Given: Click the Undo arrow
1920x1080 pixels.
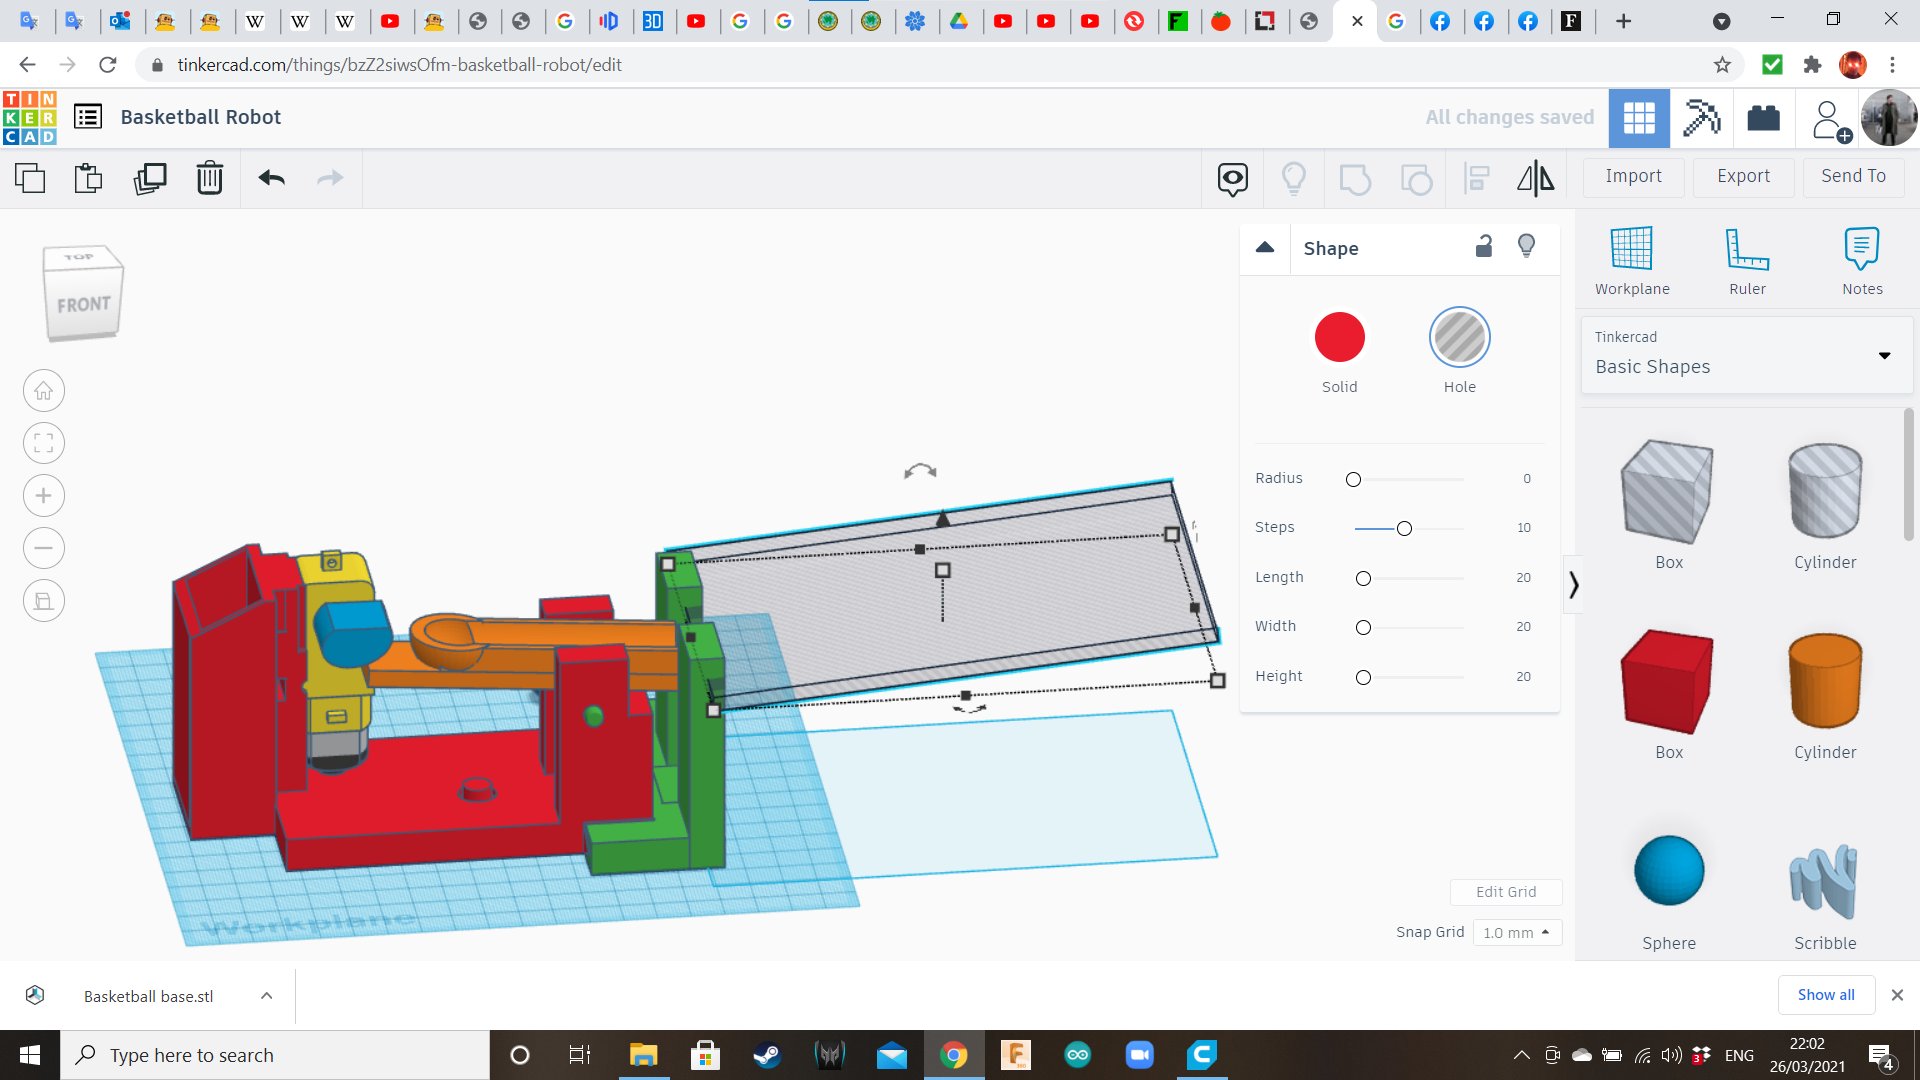Looking at the screenshot, I should tap(271, 179).
